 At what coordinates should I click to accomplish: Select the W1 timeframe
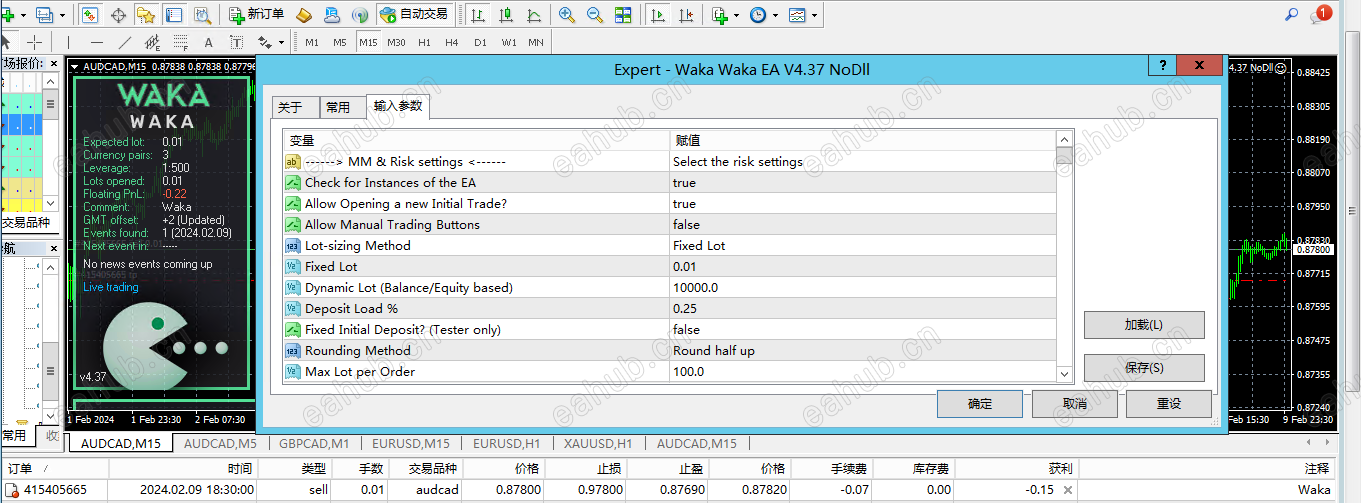(x=508, y=42)
